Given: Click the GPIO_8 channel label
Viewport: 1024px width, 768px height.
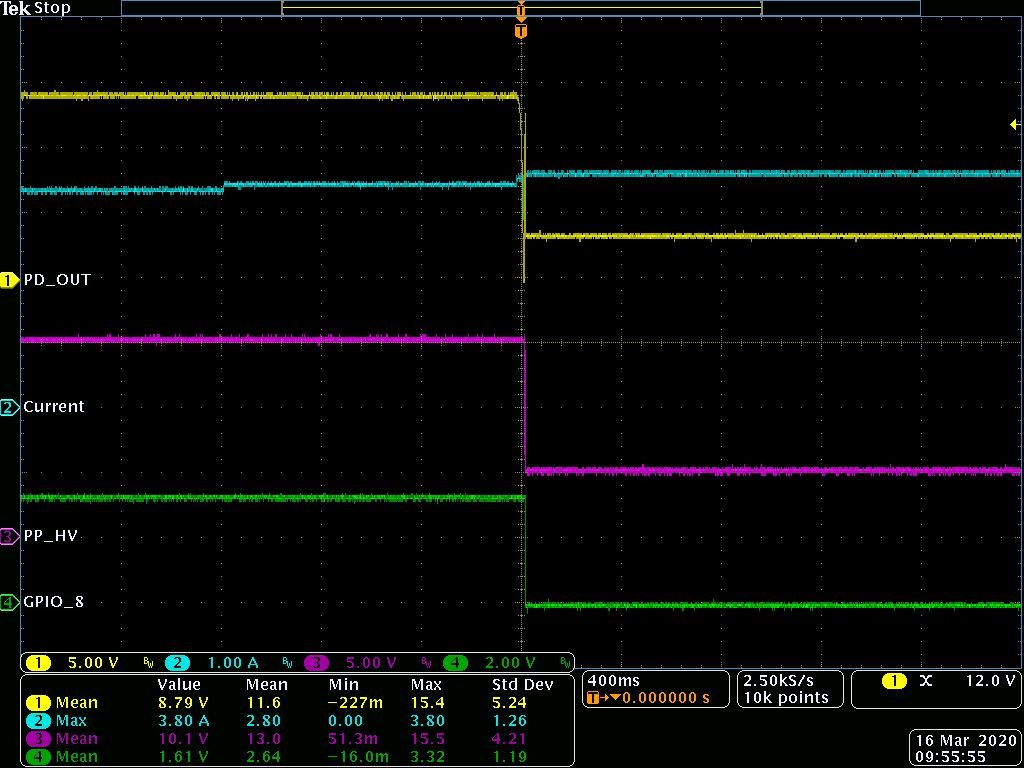Looking at the screenshot, I should pos(54,601).
